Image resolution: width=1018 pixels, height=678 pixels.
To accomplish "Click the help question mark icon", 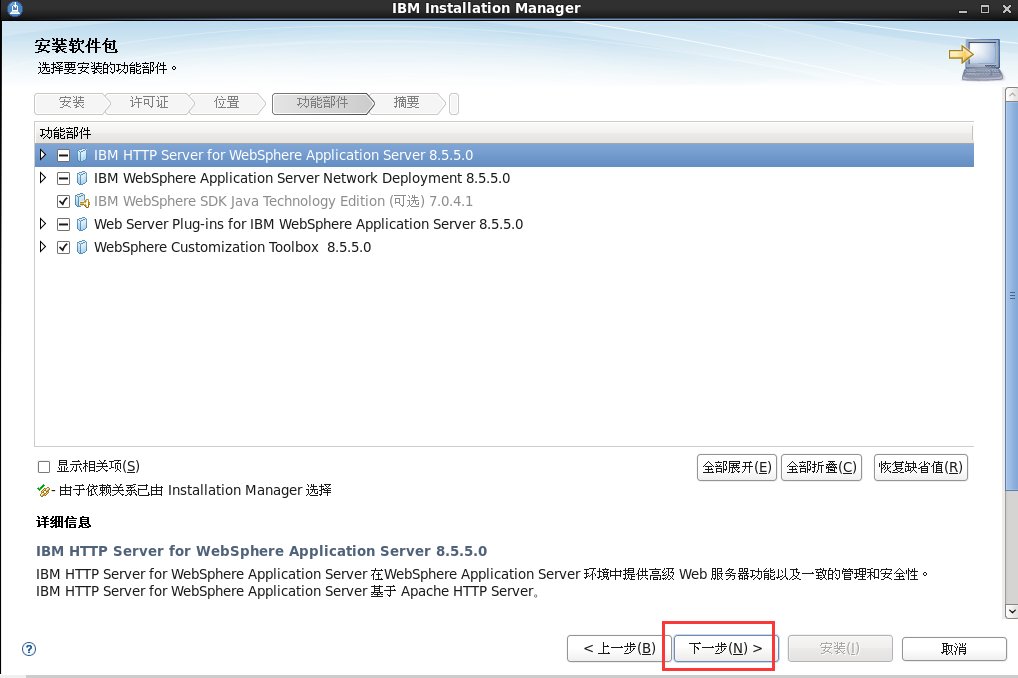I will [x=29, y=649].
